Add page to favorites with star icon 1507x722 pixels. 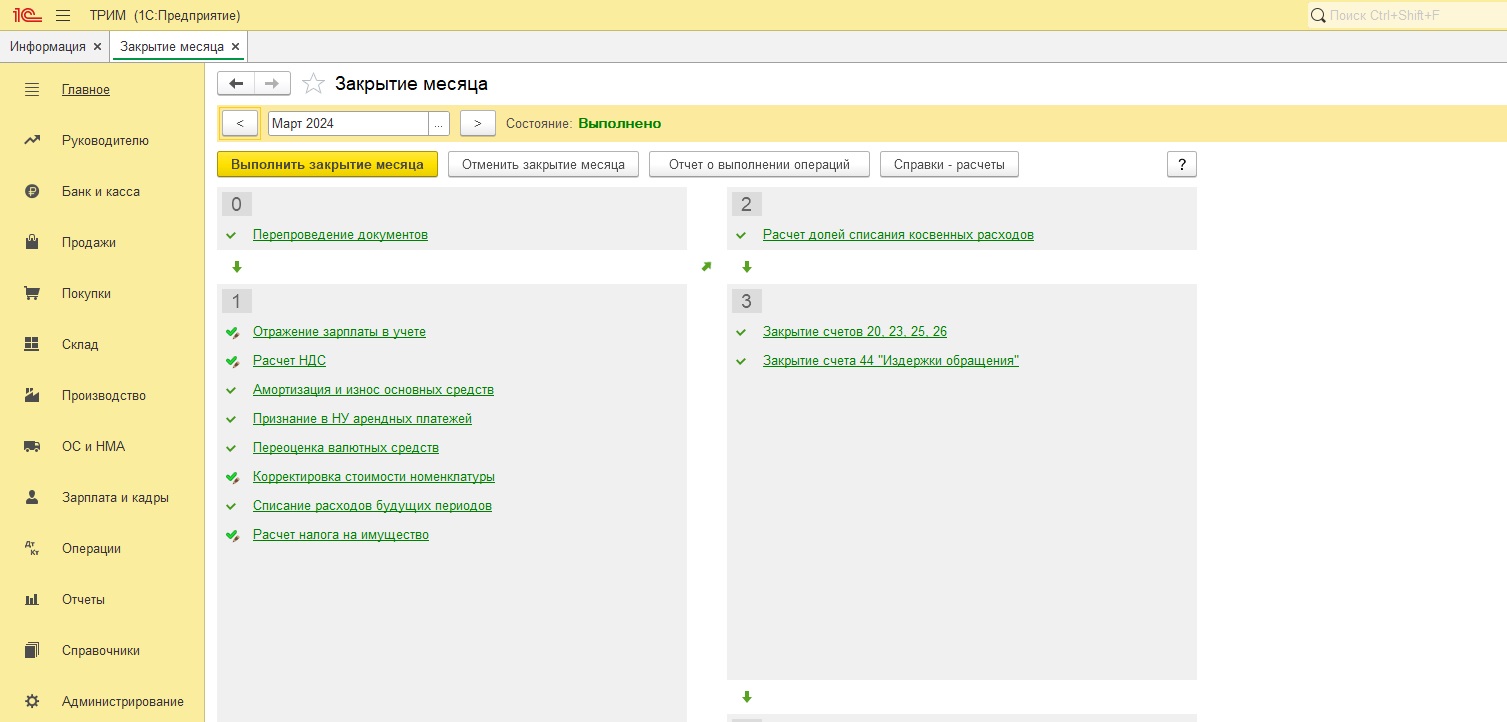pos(313,84)
